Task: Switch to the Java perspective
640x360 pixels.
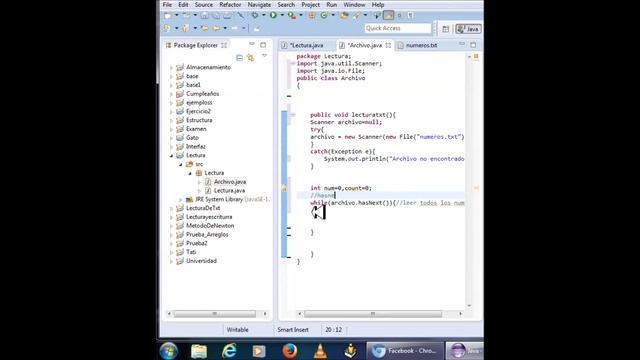Action: click(468, 29)
